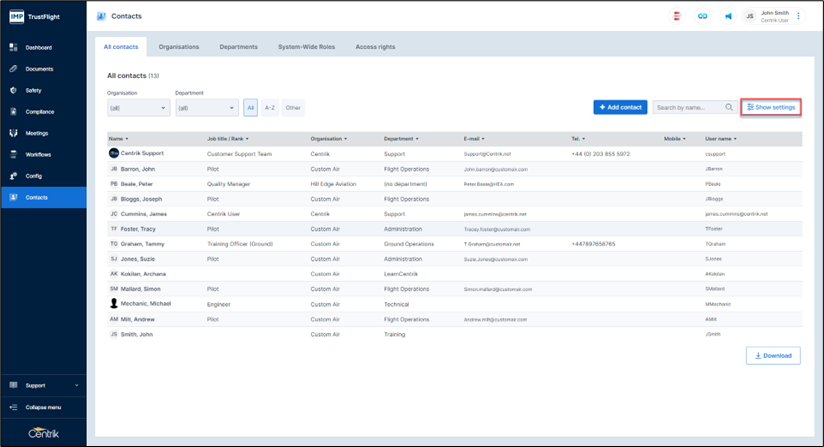Click the Download button
The width and height of the screenshot is (824, 447).
coord(773,355)
